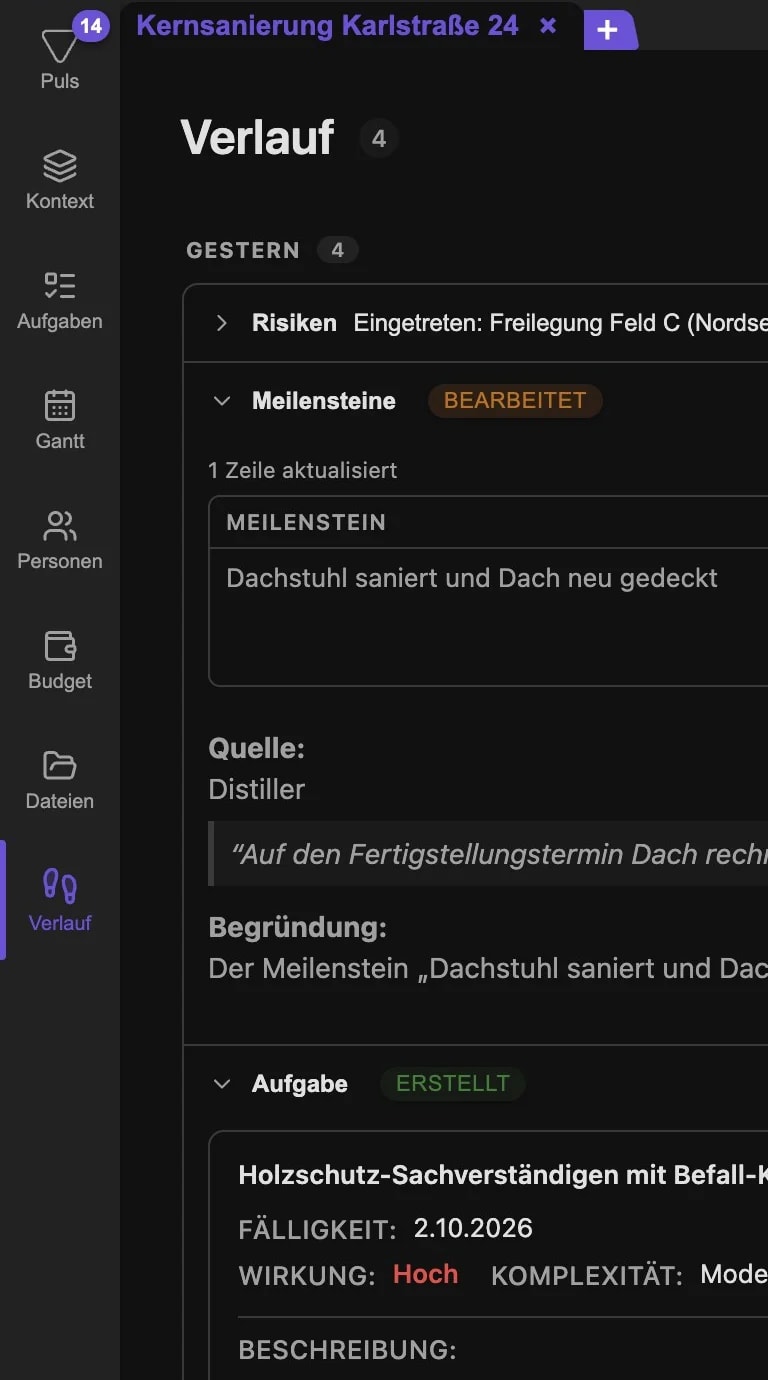
Task: Click the due date 2.10.2026
Action: 473,1228
